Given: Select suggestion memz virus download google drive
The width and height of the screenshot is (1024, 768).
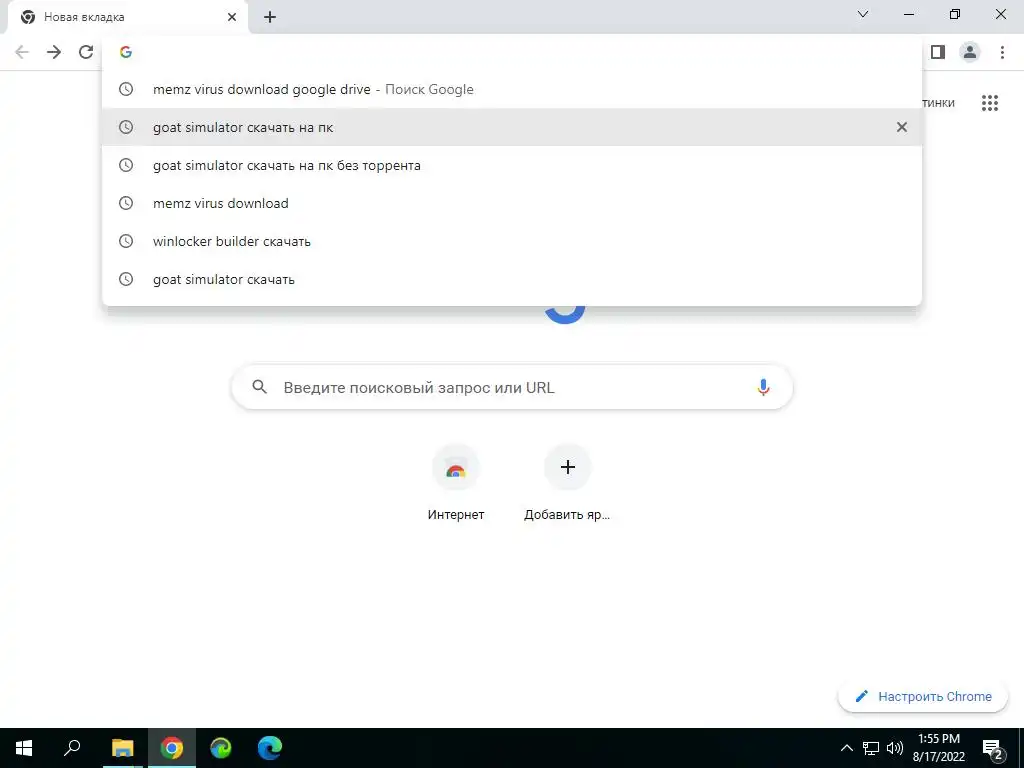Looking at the screenshot, I should [x=512, y=89].
